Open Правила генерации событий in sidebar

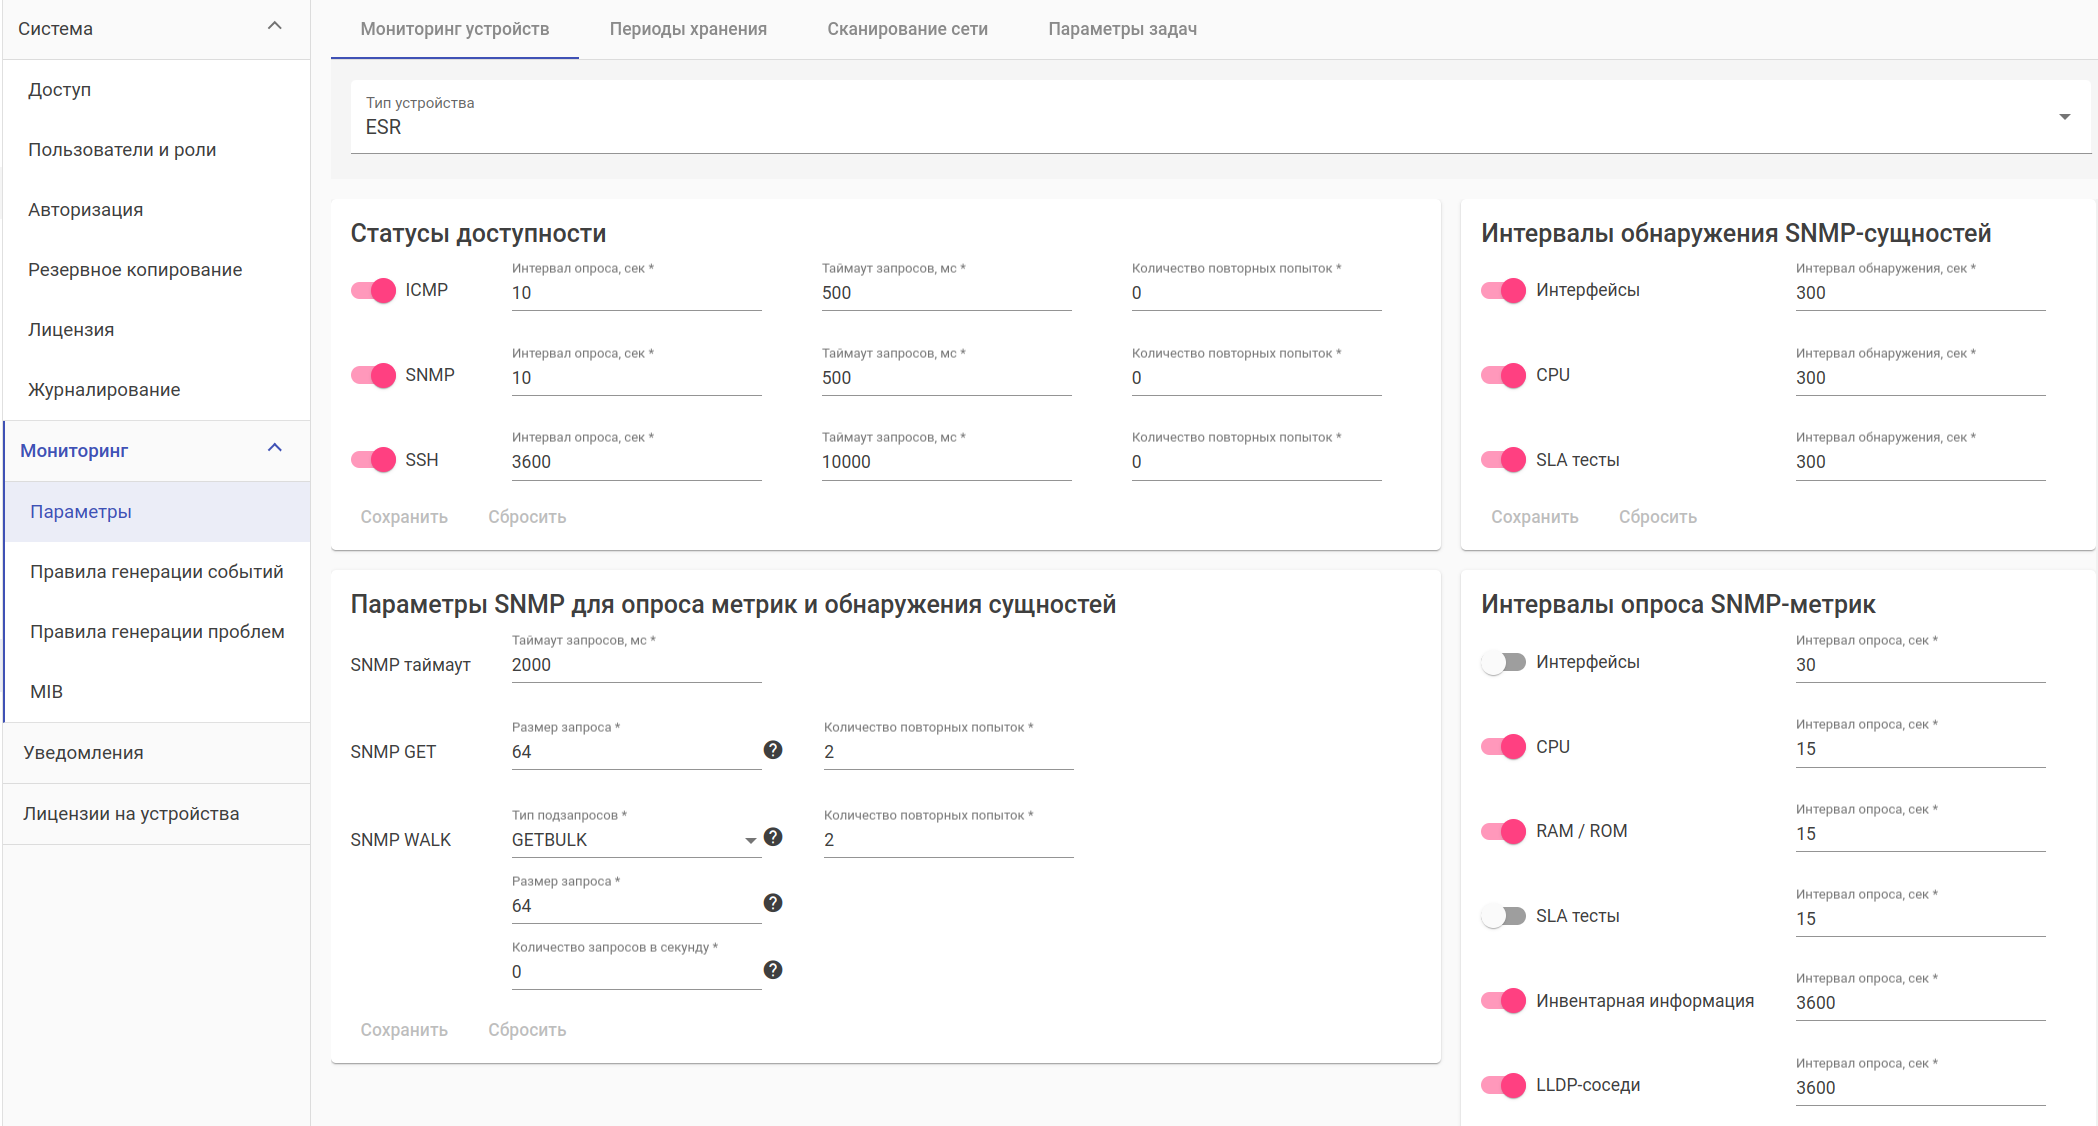[157, 572]
